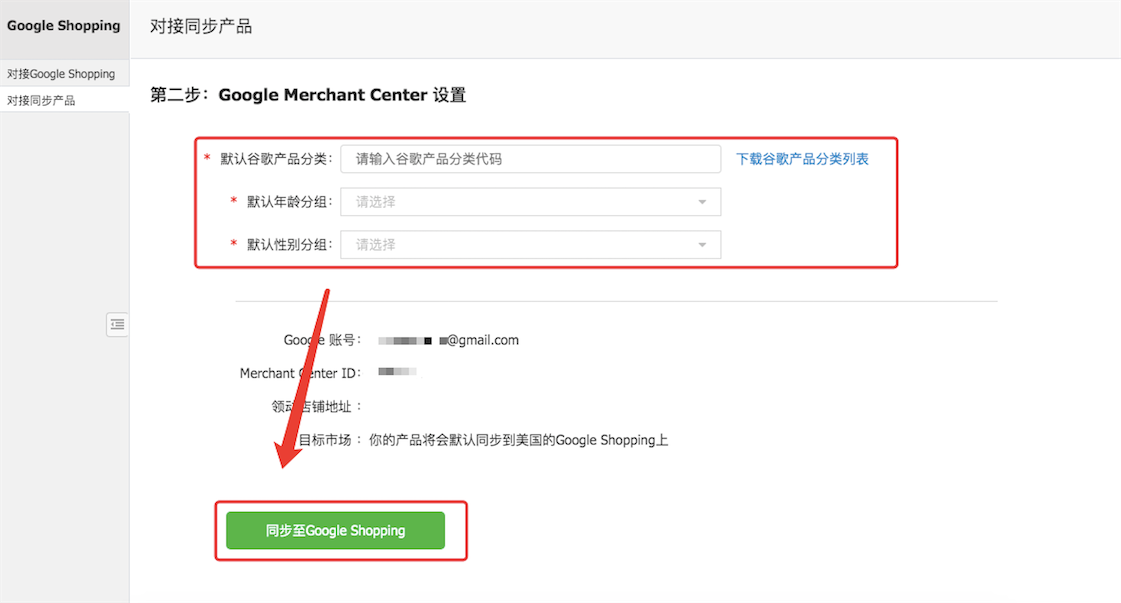Select 对接Google Shopping in the sidebar
This screenshot has width=1121, height=603.
tap(61, 74)
